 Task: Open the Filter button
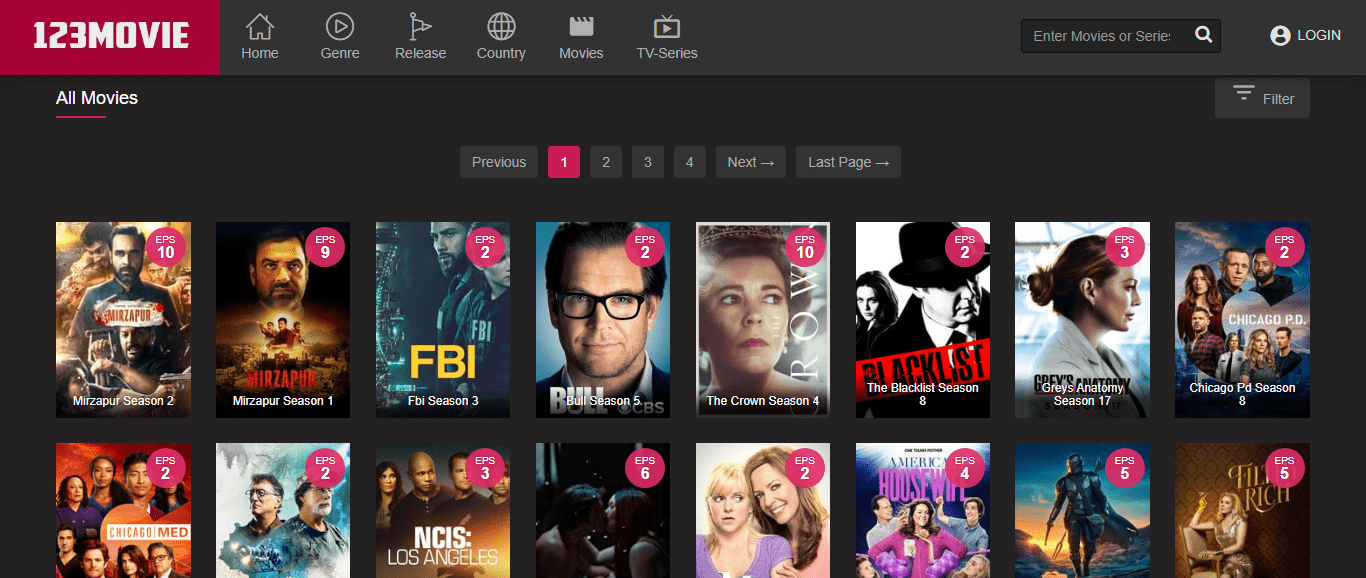tap(1262, 98)
